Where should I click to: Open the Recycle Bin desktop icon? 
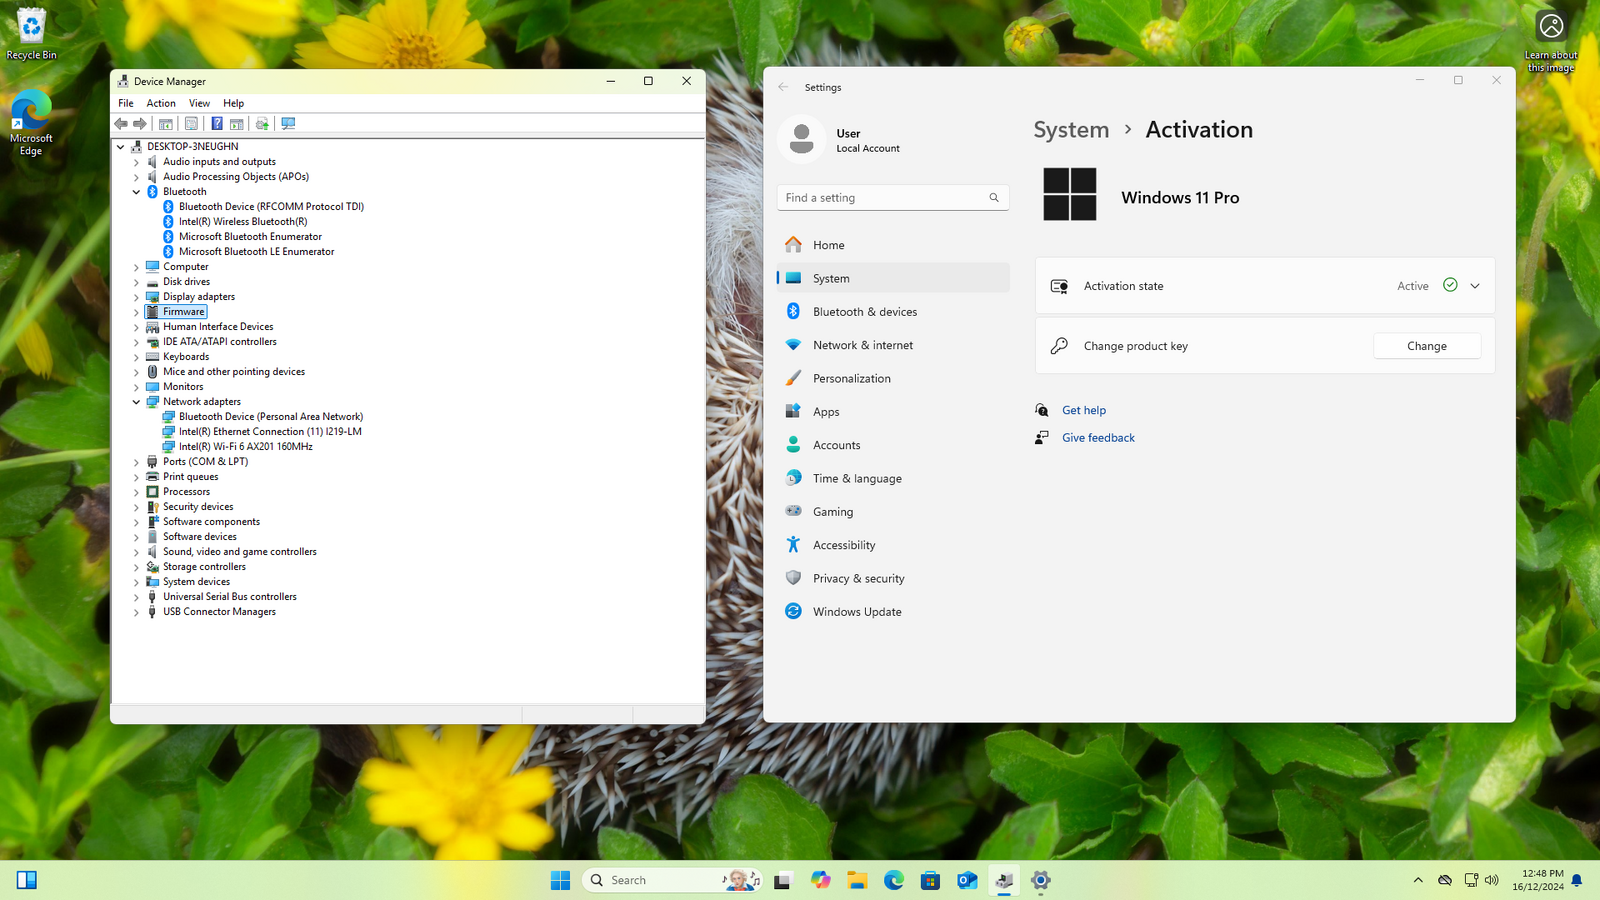click(x=31, y=34)
